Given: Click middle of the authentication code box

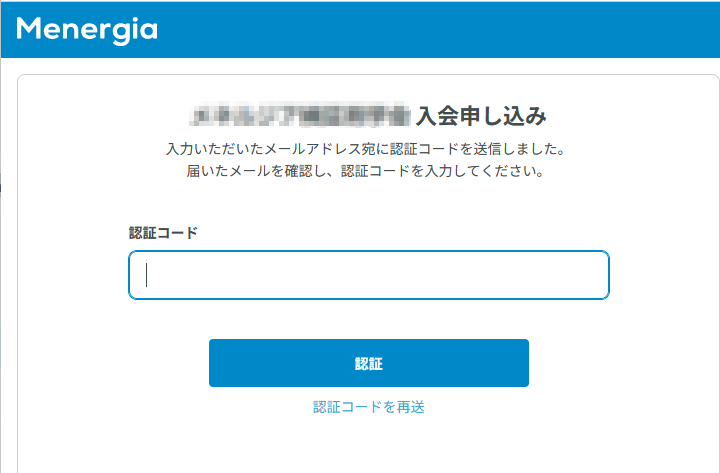Looking at the screenshot, I should [369, 275].
